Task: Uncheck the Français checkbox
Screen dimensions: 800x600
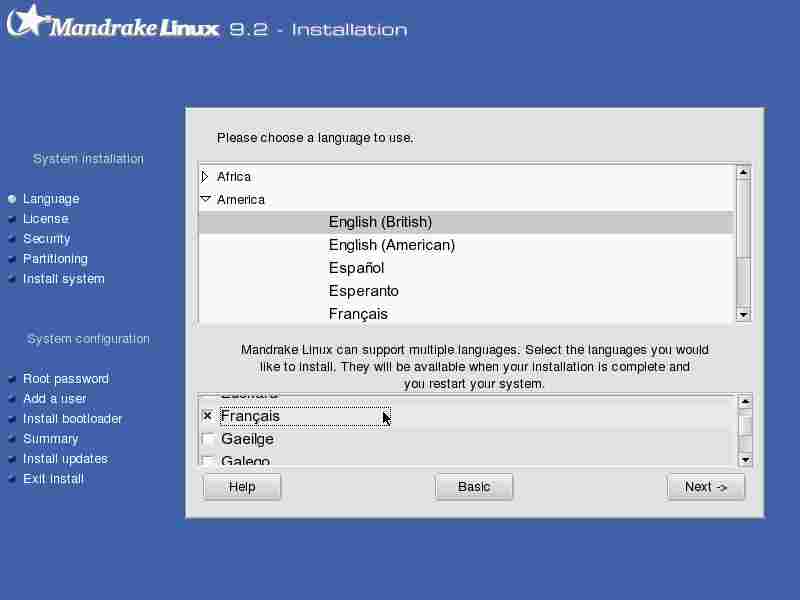Action: click(207, 416)
